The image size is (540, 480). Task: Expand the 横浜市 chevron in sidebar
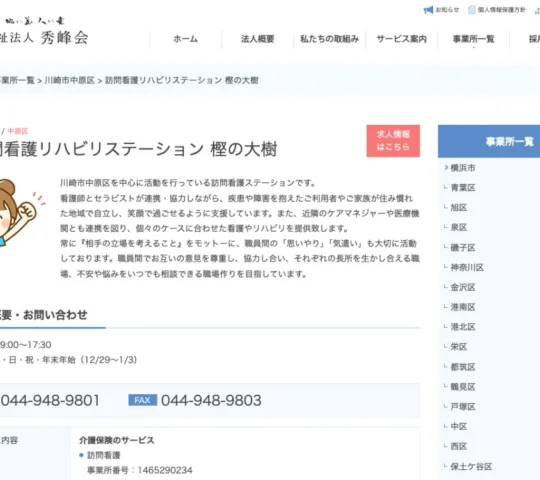[446, 168]
